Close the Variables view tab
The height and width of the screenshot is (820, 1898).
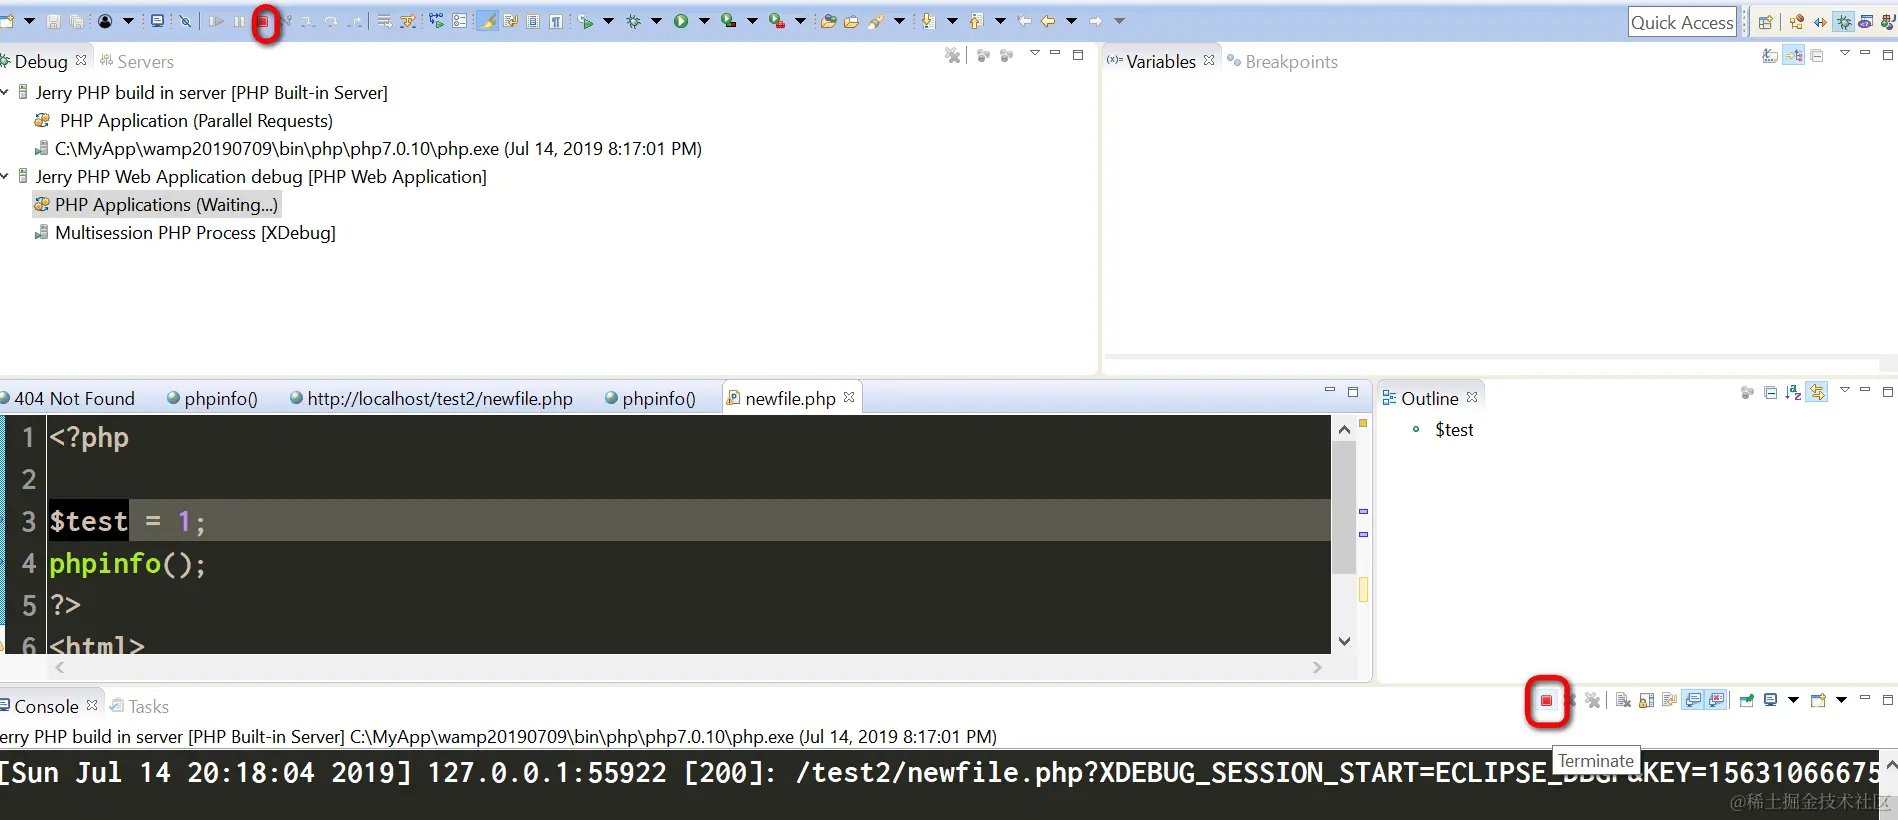1209,60
